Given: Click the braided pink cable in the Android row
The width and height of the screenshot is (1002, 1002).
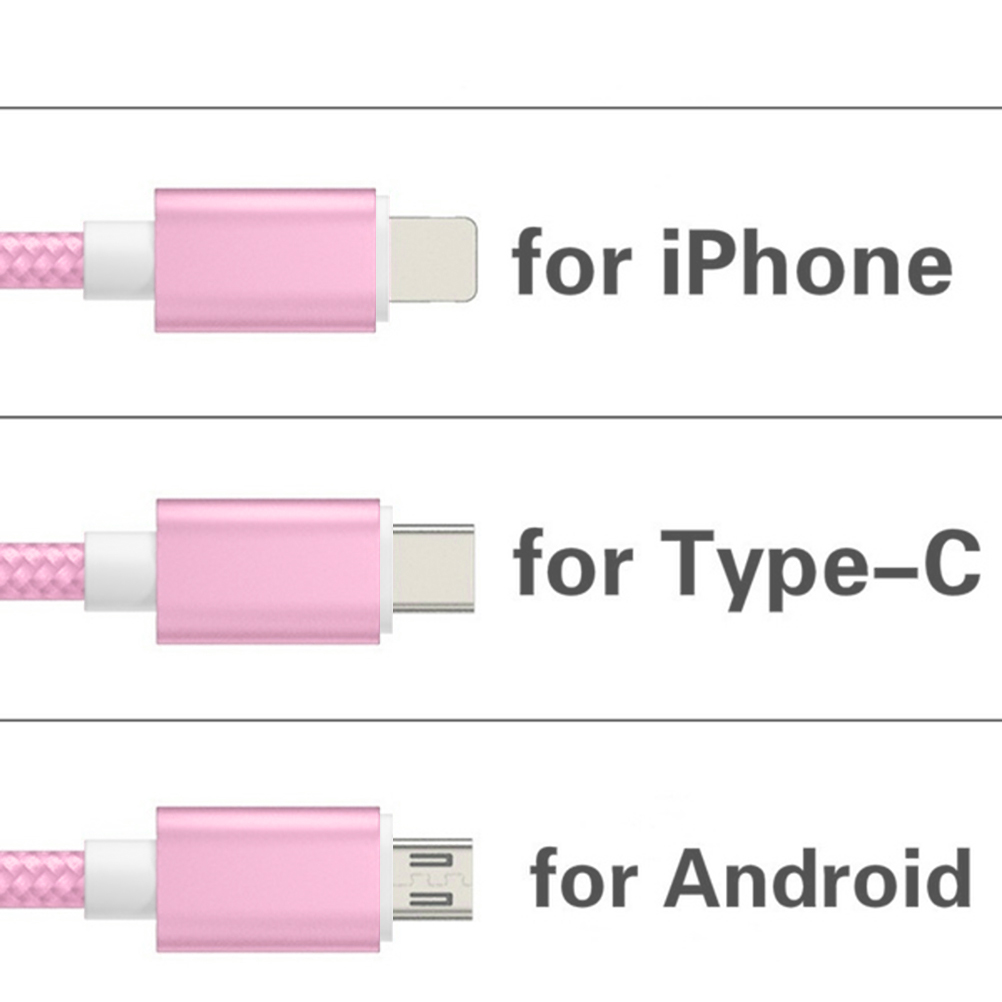Looking at the screenshot, I should 42,878.
